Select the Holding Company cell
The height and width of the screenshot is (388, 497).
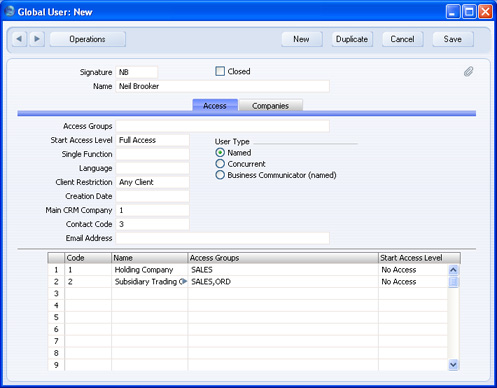150,270
